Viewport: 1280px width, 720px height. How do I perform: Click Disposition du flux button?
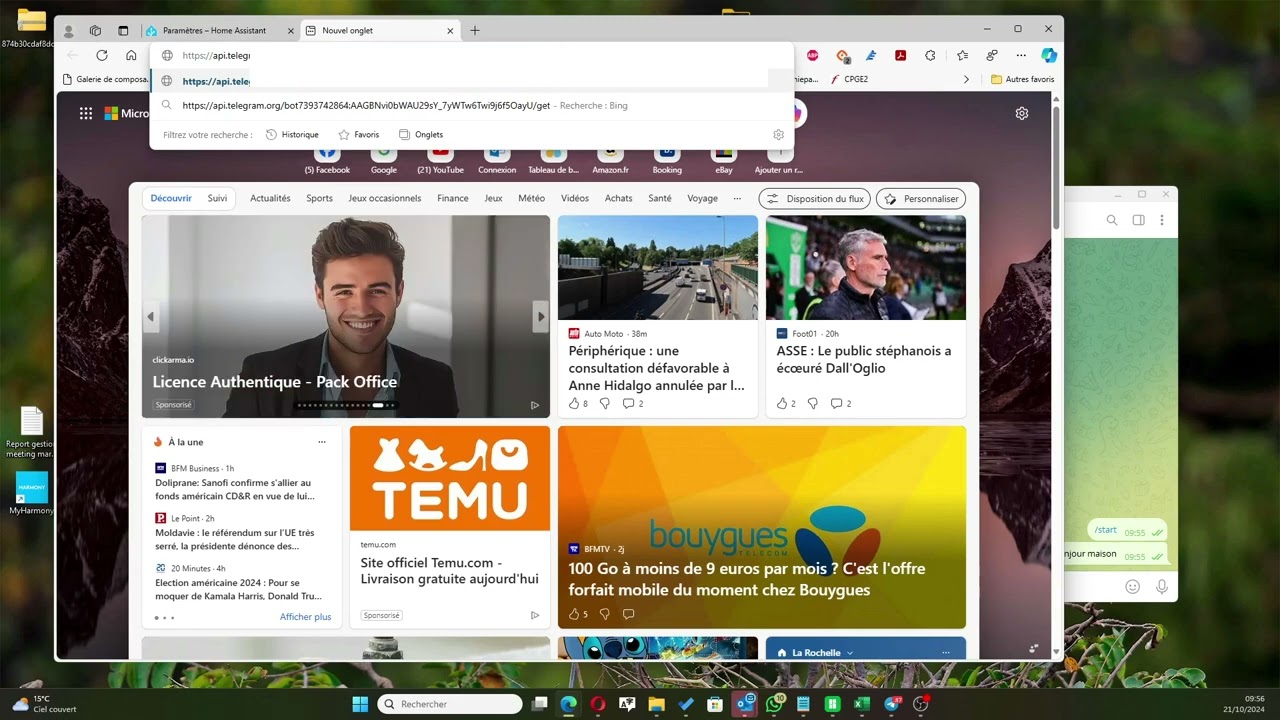click(x=815, y=199)
